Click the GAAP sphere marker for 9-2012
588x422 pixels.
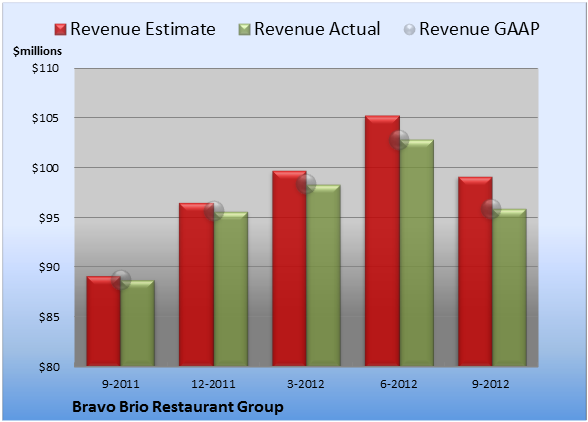491,209
